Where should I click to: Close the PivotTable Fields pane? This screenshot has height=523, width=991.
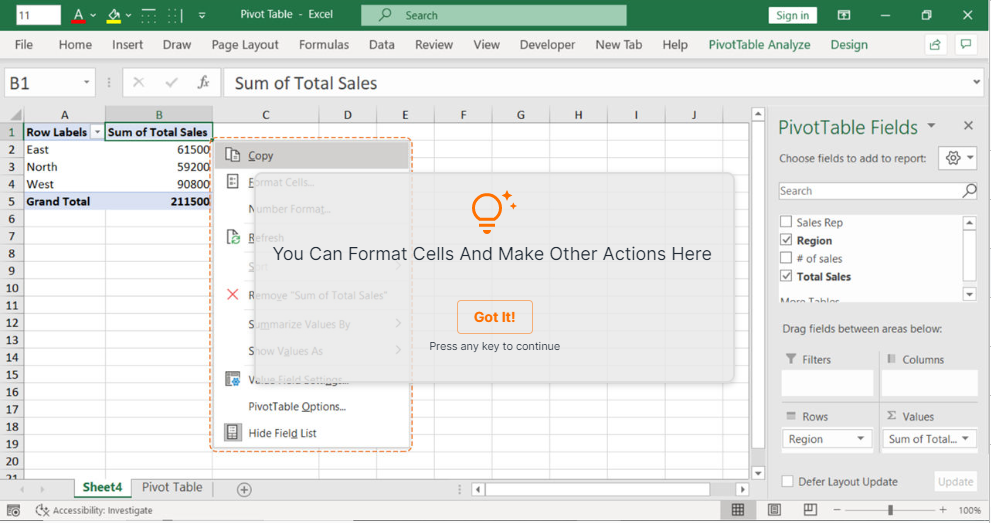(968, 126)
